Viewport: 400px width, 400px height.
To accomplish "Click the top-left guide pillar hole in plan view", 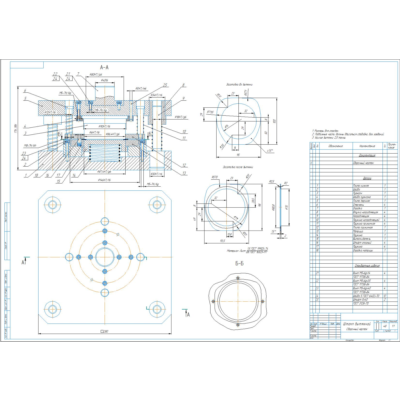I will click(x=52, y=205).
